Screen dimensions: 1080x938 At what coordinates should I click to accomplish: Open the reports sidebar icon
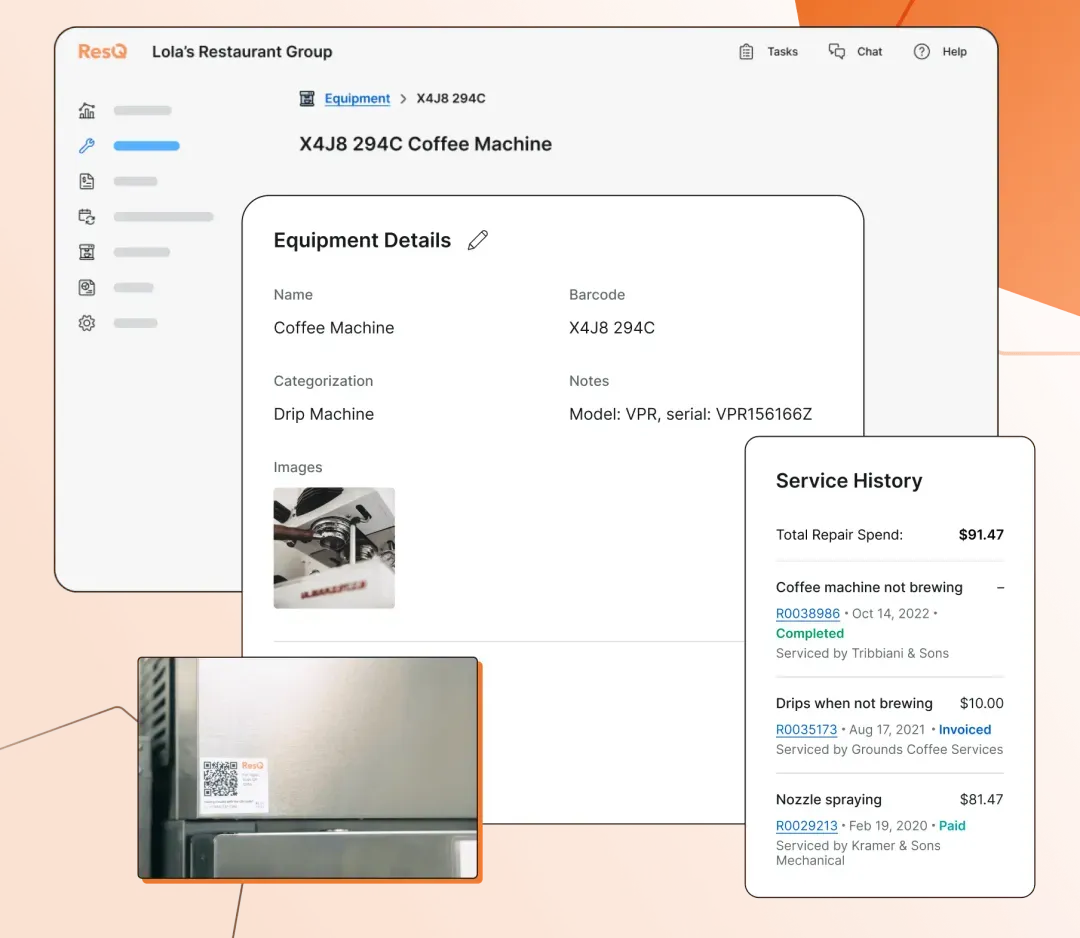pyautogui.click(x=87, y=287)
